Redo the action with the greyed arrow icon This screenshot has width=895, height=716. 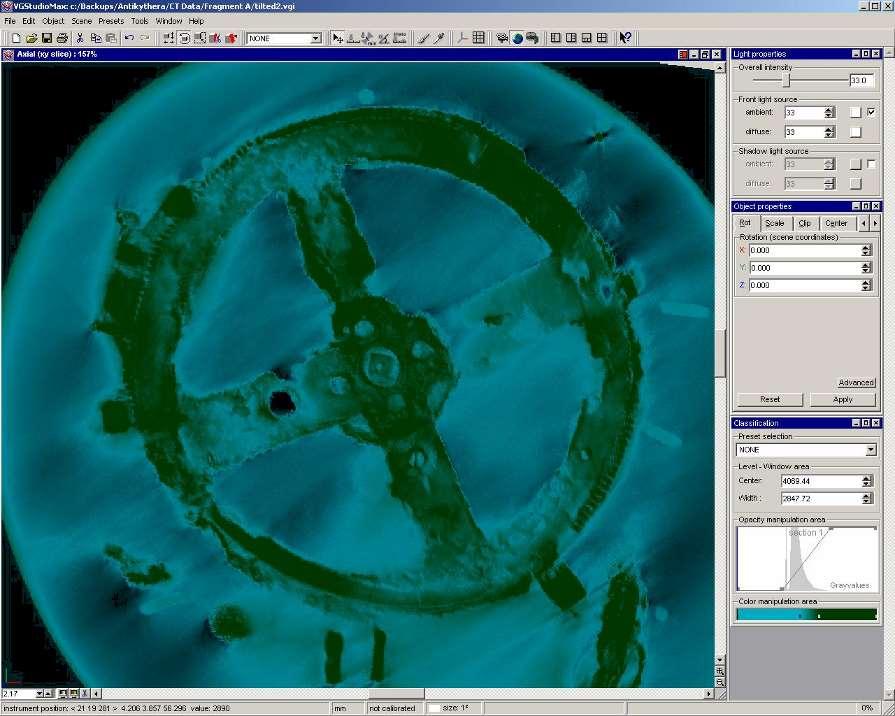(x=145, y=38)
